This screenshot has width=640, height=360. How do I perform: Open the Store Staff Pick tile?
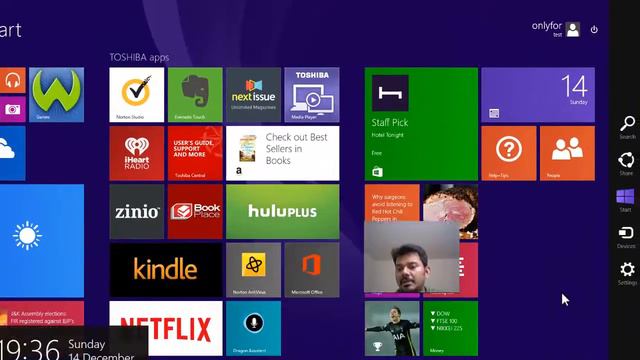pos(421,124)
